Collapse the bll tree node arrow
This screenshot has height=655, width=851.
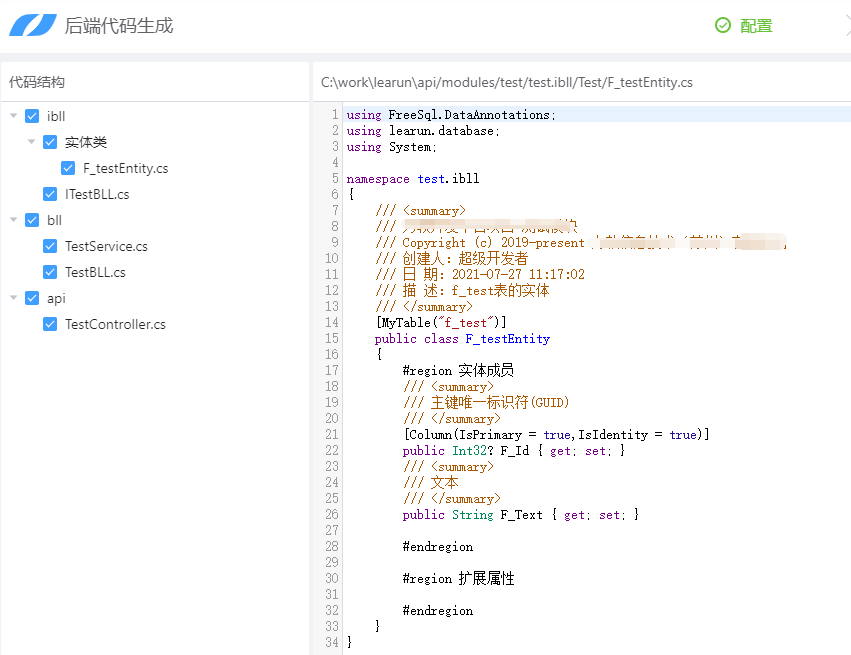(14, 220)
